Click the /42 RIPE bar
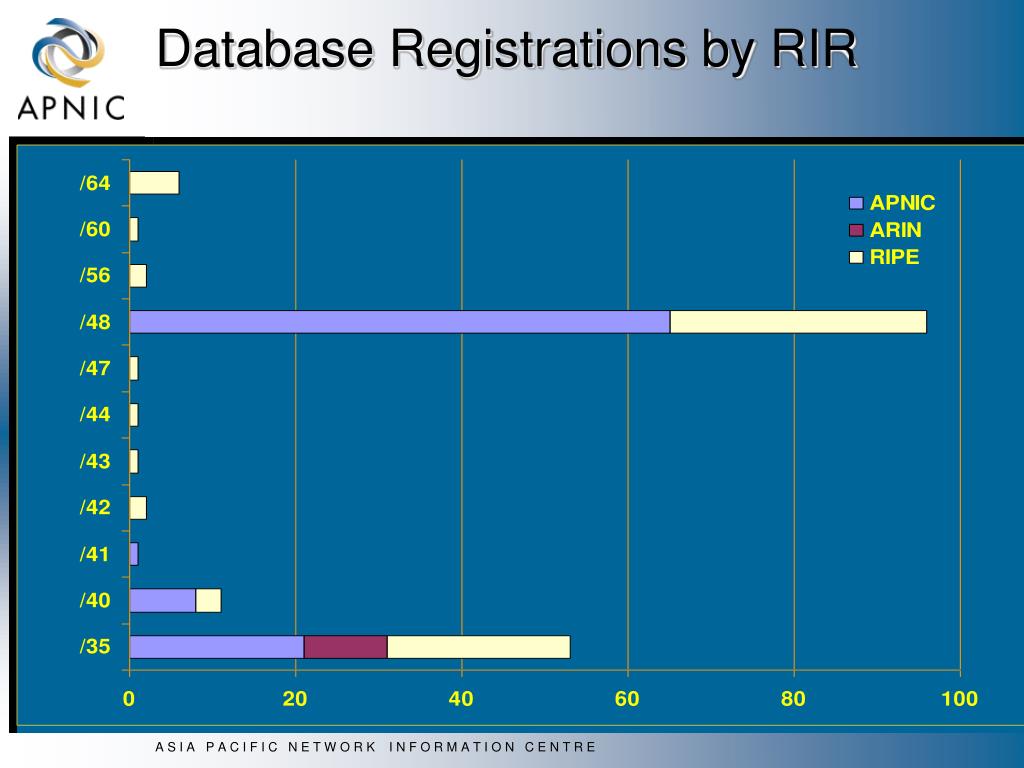The image size is (1024, 768). (x=138, y=507)
